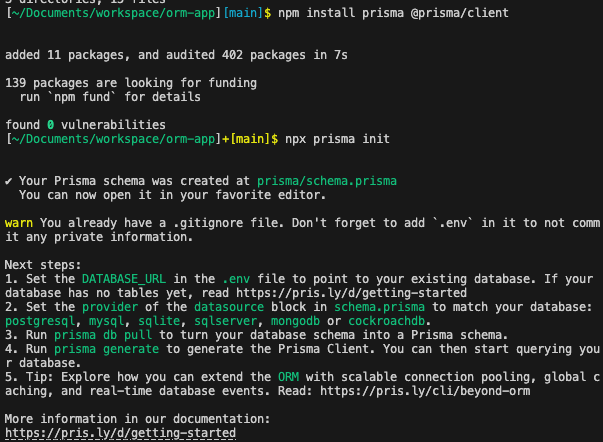This screenshot has height=442, width=603.
Task: Click the 'cockroachdb' provider name
Action: coord(386,321)
